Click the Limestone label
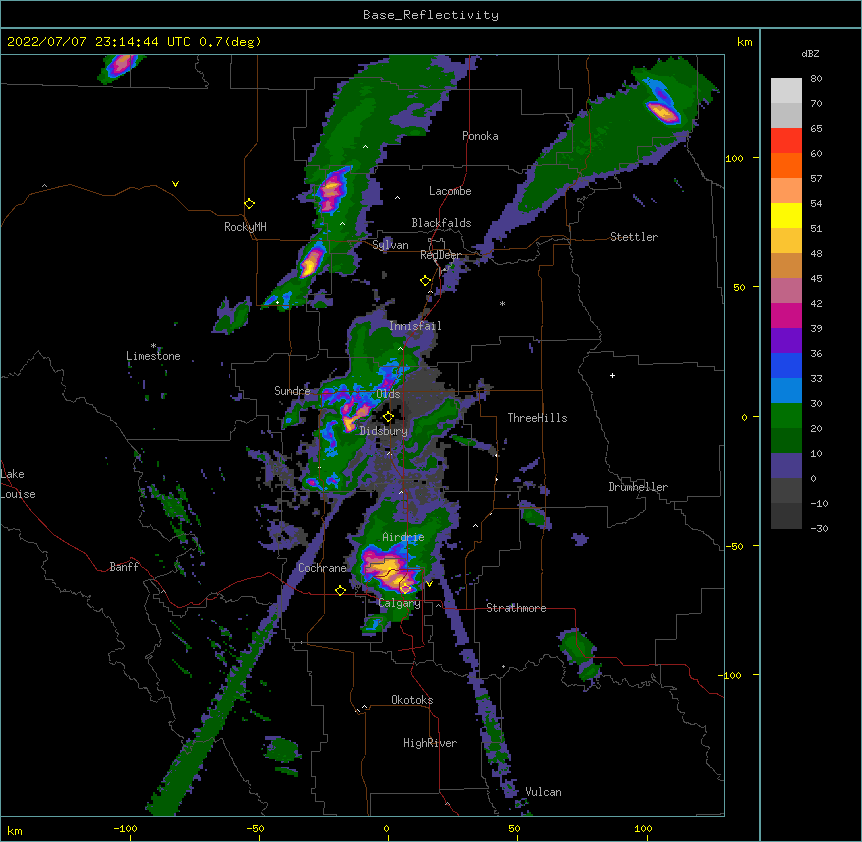The height and width of the screenshot is (842, 862). point(153,356)
